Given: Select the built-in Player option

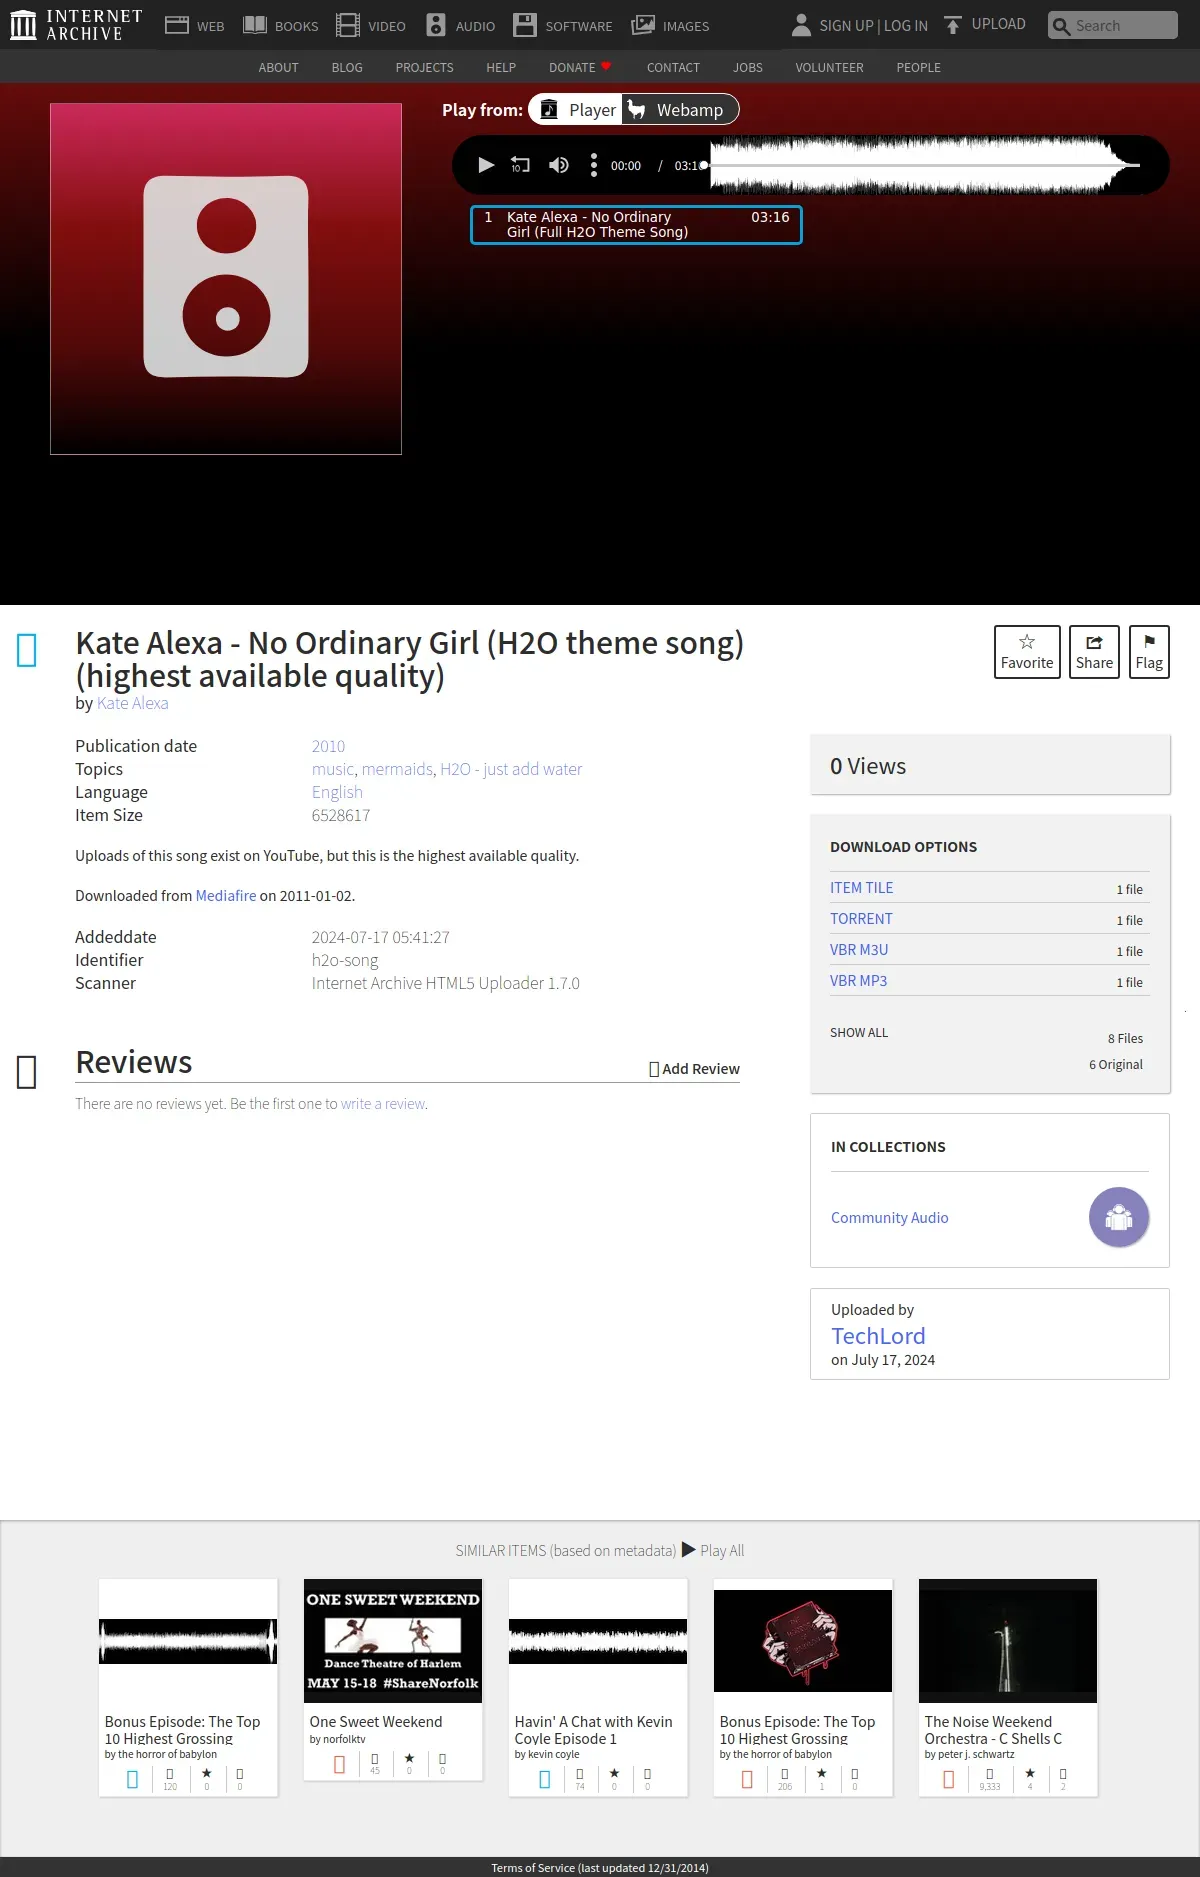Looking at the screenshot, I should 577,110.
